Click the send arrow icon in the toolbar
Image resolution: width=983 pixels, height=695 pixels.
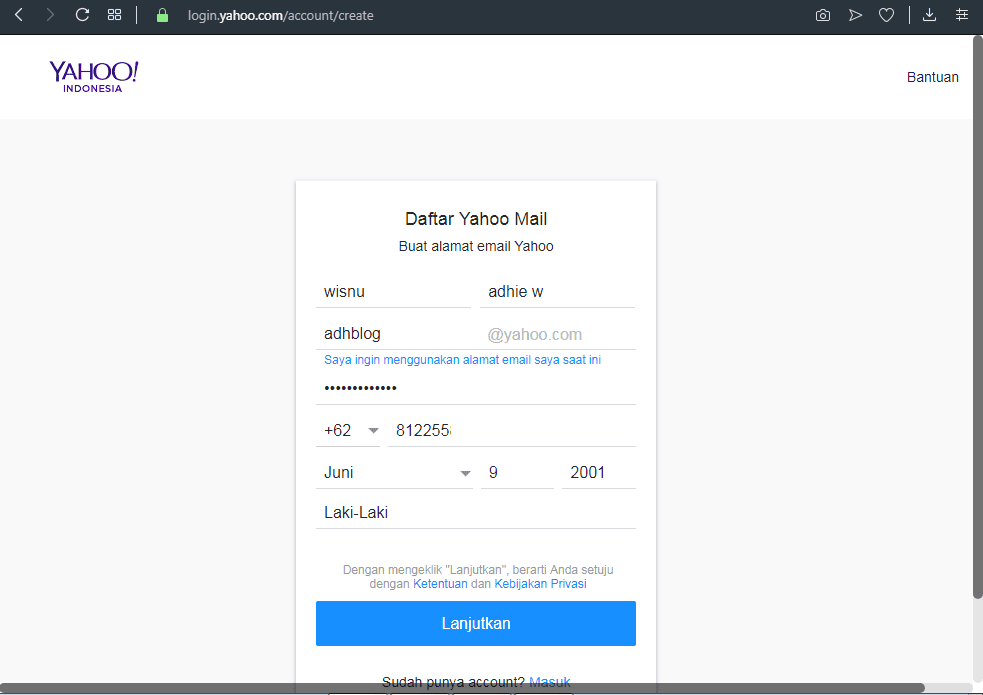[x=855, y=16]
